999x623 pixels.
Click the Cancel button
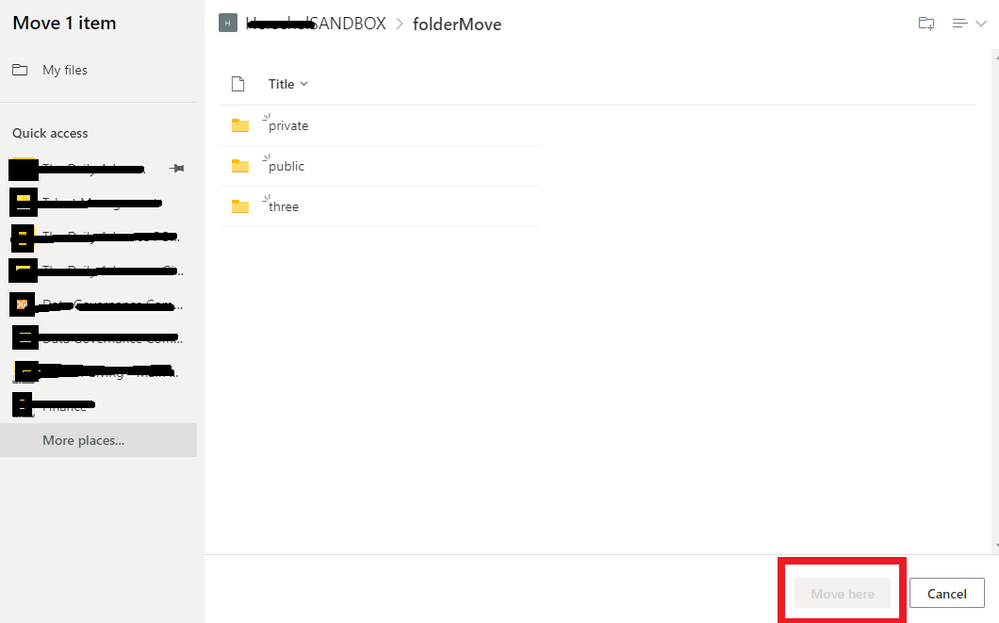946,592
